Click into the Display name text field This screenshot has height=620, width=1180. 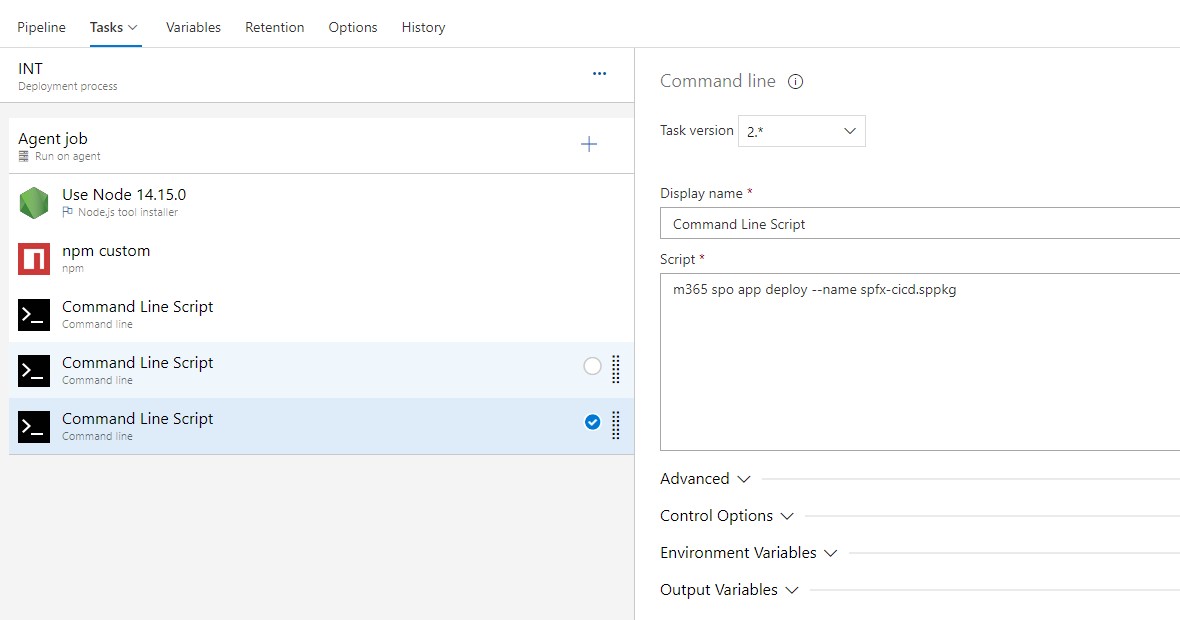click(x=920, y=224)
